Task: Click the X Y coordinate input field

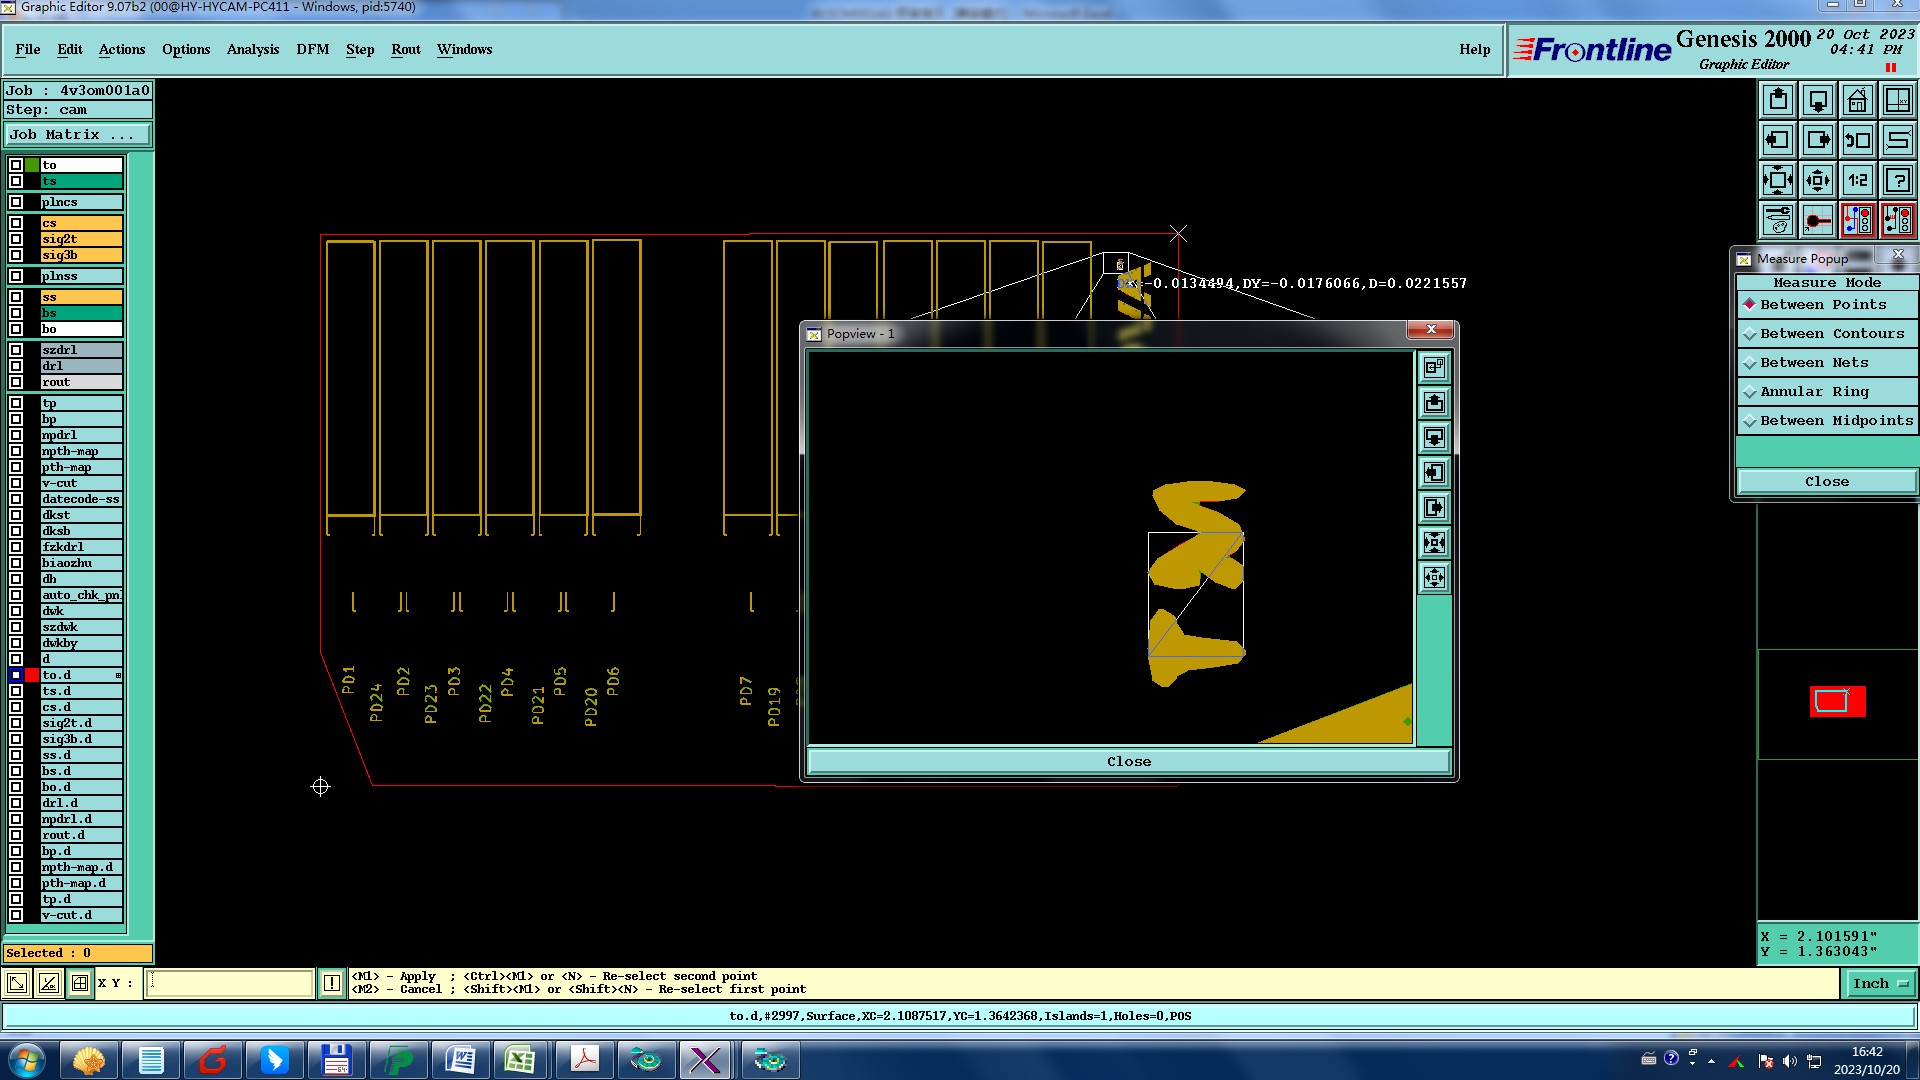Action: pos(230,984)
